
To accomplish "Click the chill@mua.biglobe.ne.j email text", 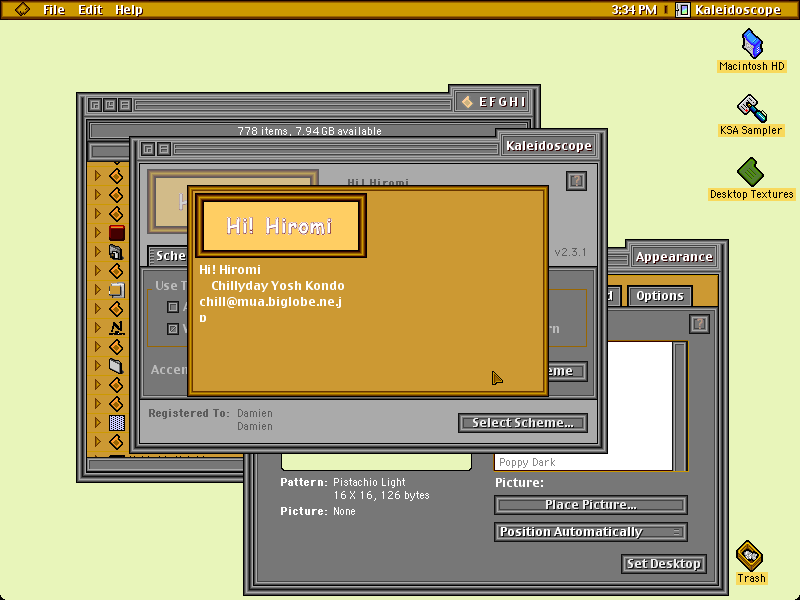I will 270,302.
